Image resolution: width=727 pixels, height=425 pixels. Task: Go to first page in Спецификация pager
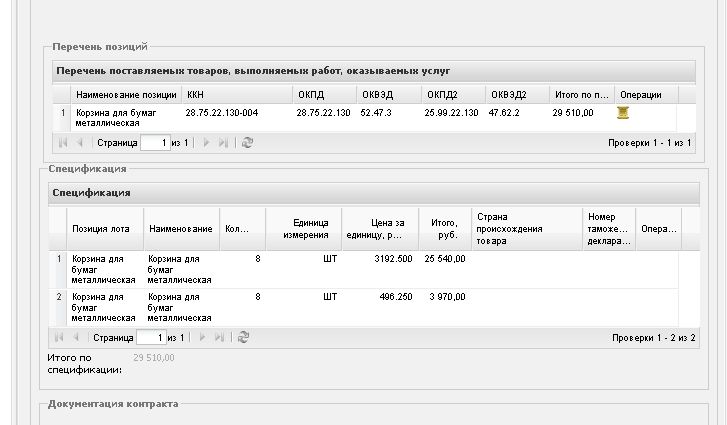(59, 337)
